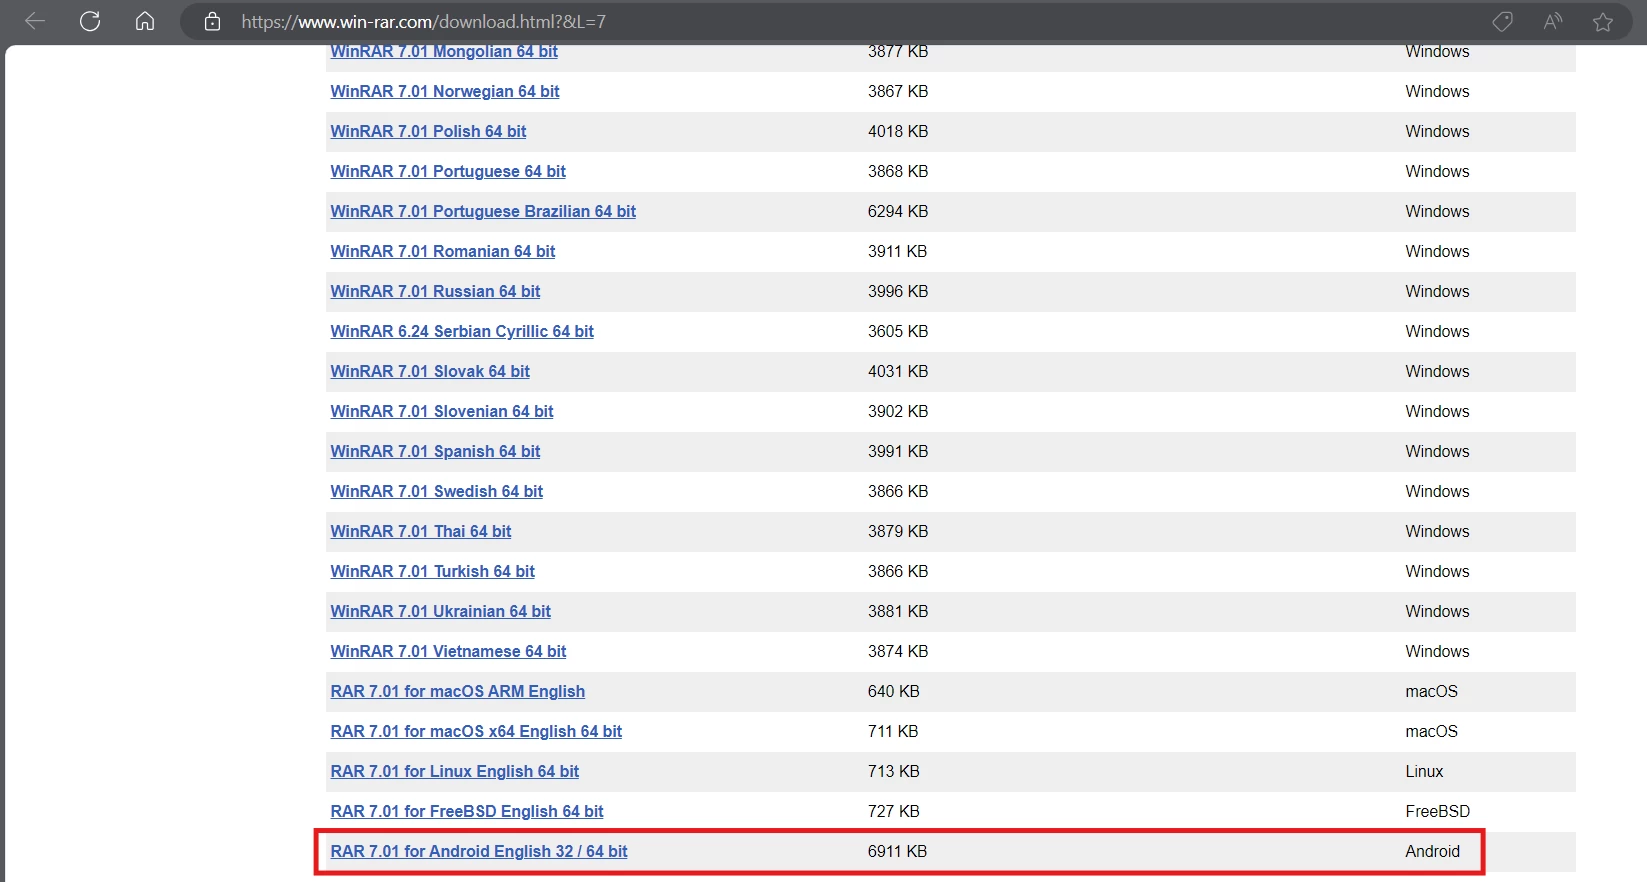Image resolution: width=1647 pixels, height=882 pixels.
Task: Click the Android platform cell
Action: tap(1432, 851)
